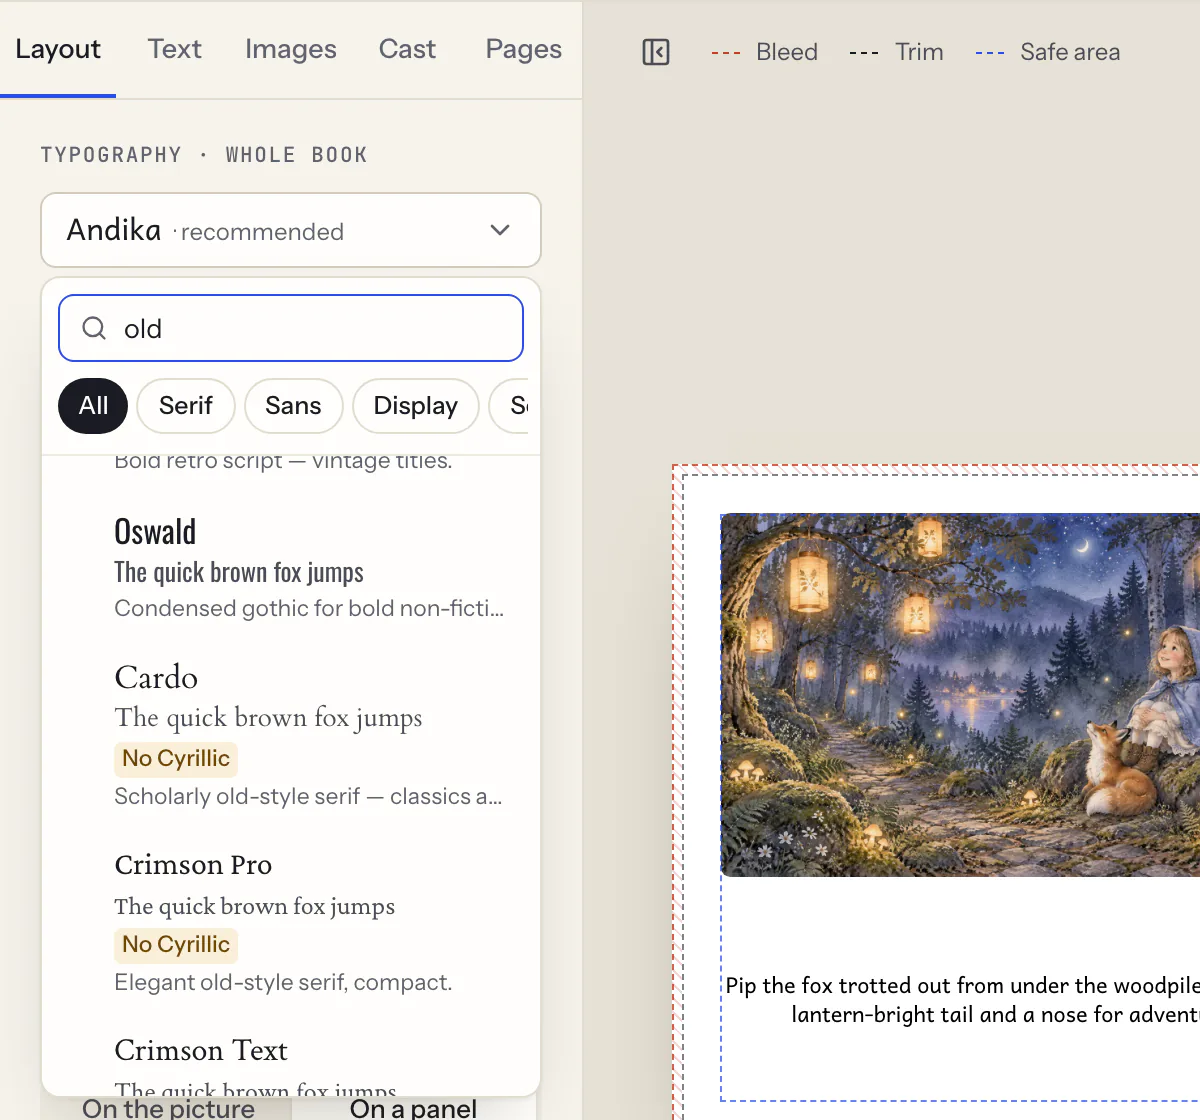
Task: Open the Cast tab
Action: (x=407, y=49)
